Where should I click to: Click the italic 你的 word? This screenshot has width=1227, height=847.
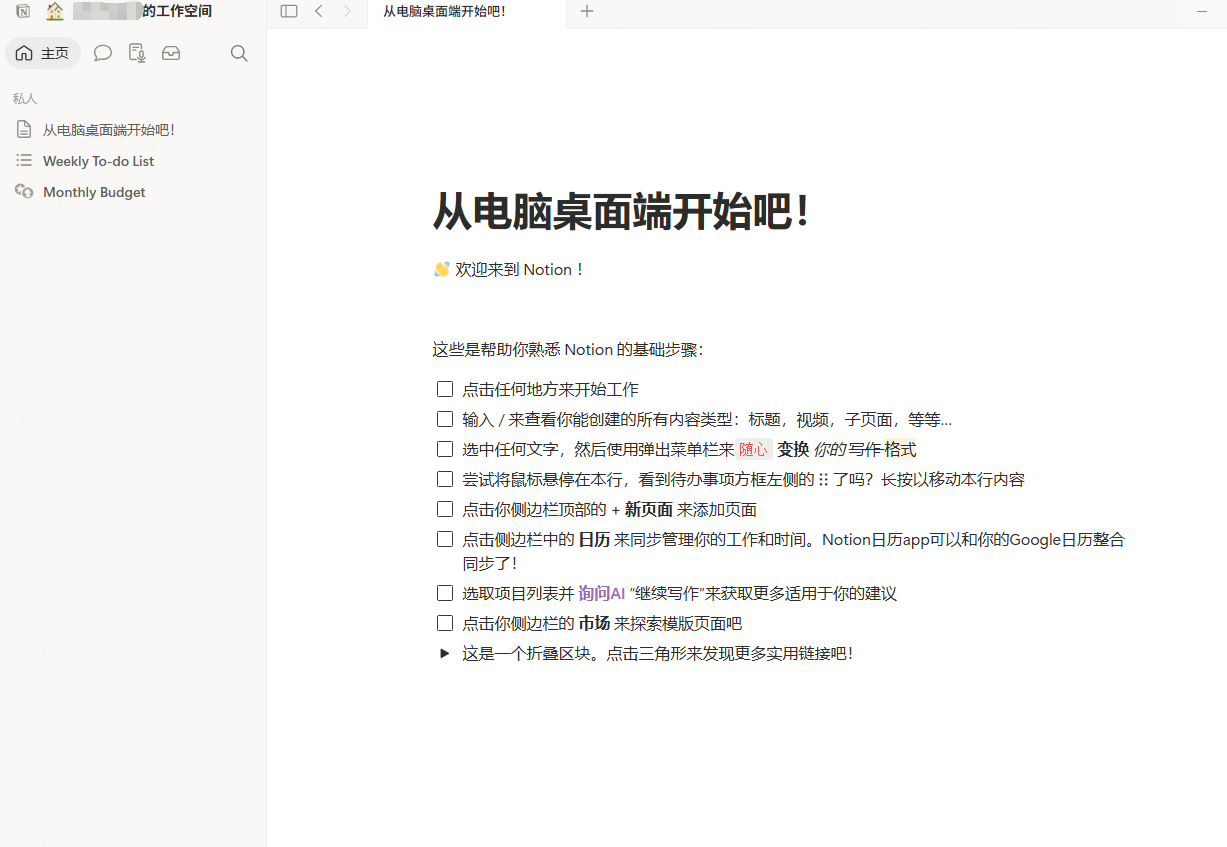tap(830, 450)
